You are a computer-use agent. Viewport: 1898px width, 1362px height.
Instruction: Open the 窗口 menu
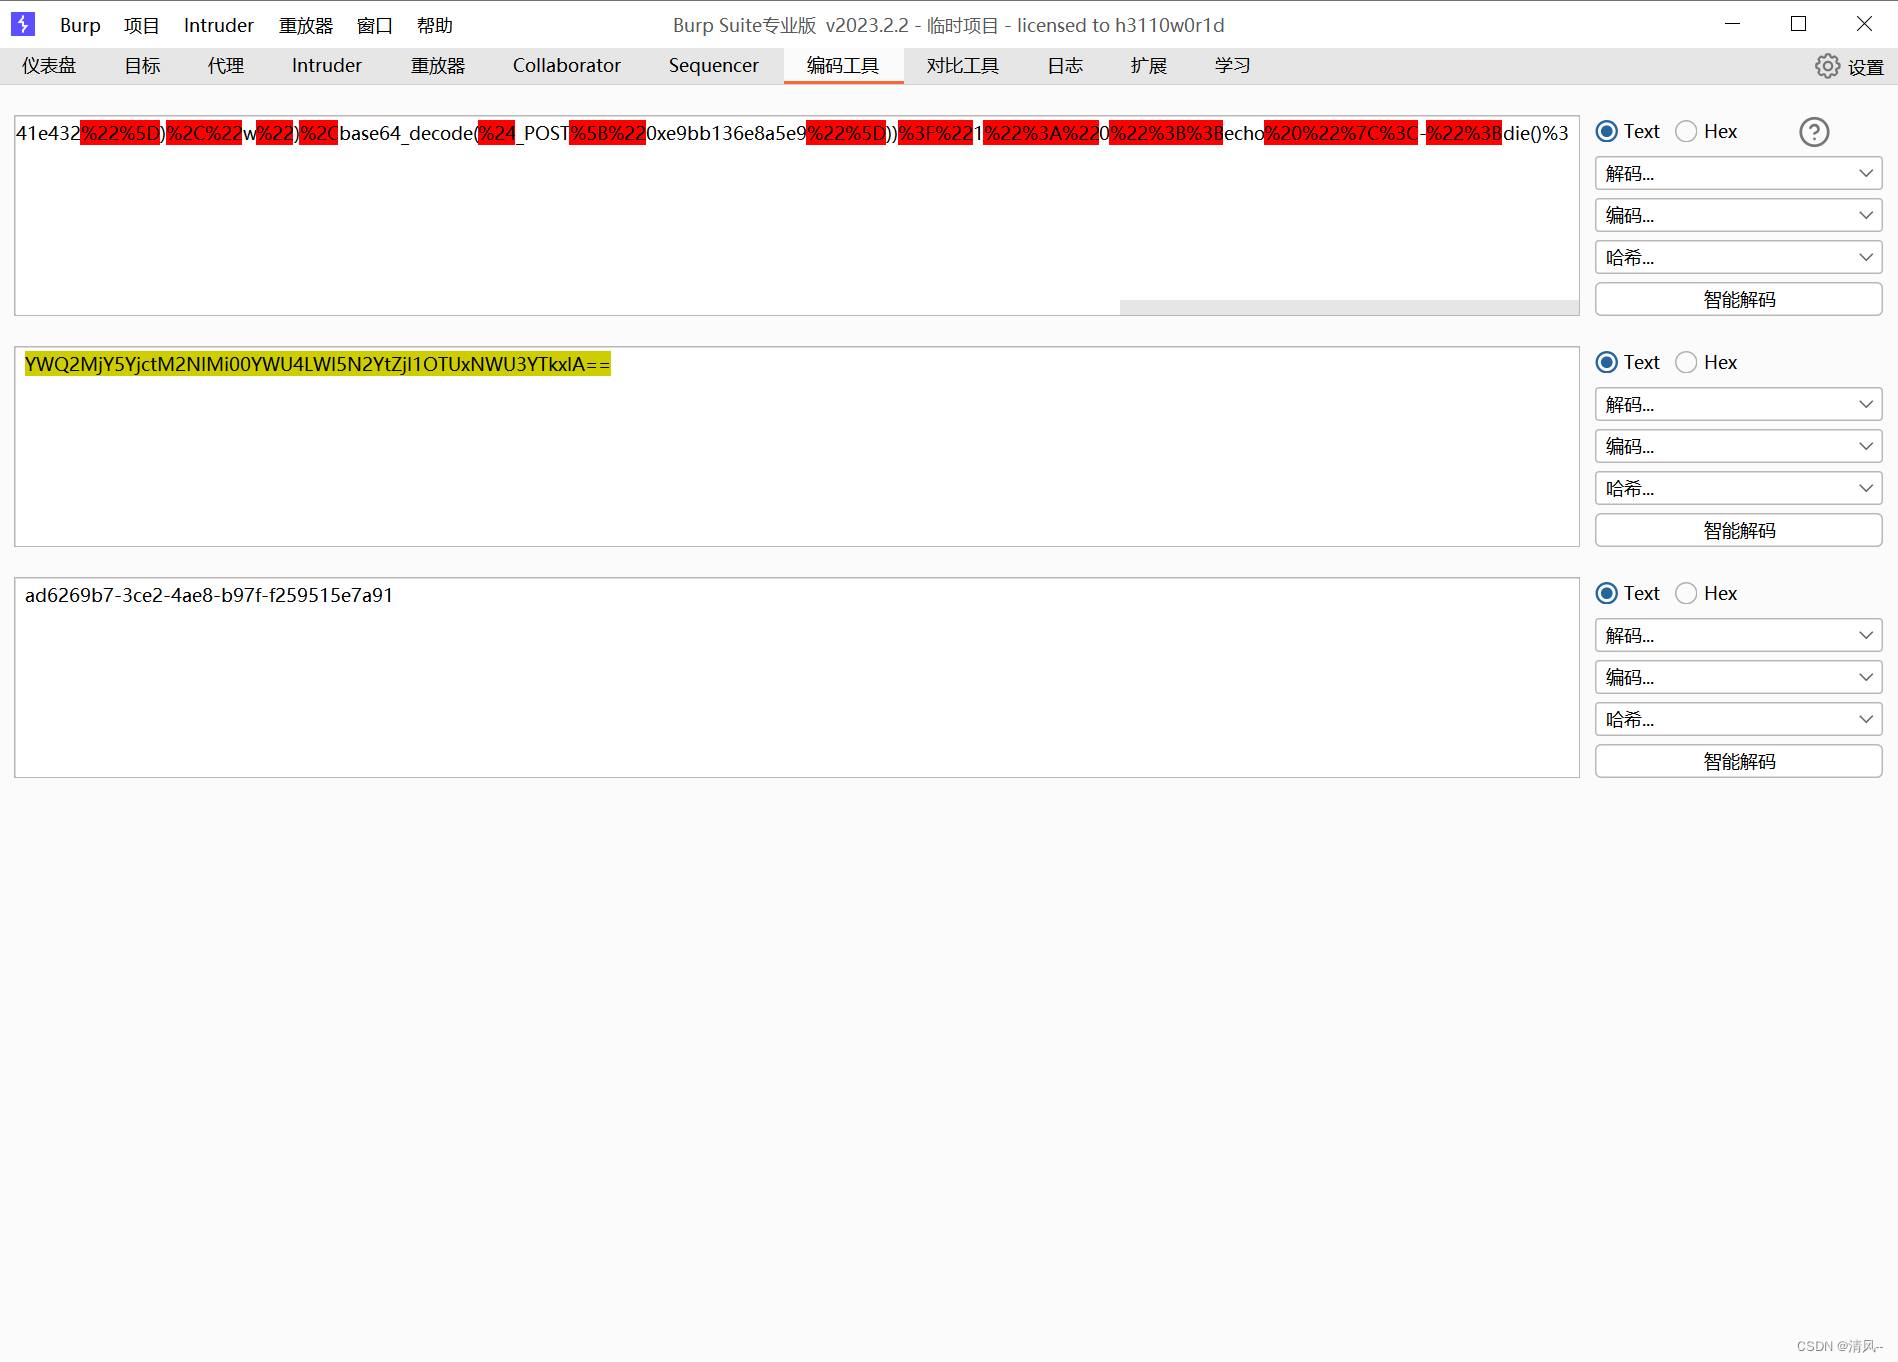coord(374,25)
